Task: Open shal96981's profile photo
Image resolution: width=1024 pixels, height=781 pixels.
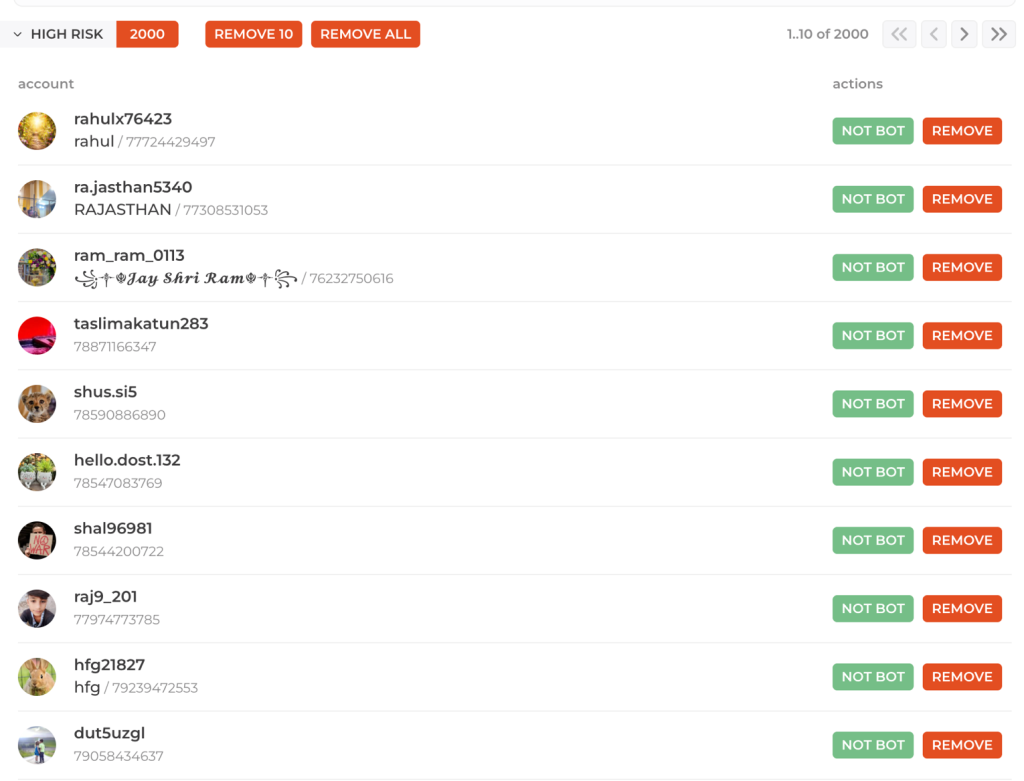Action: point(37,539)
